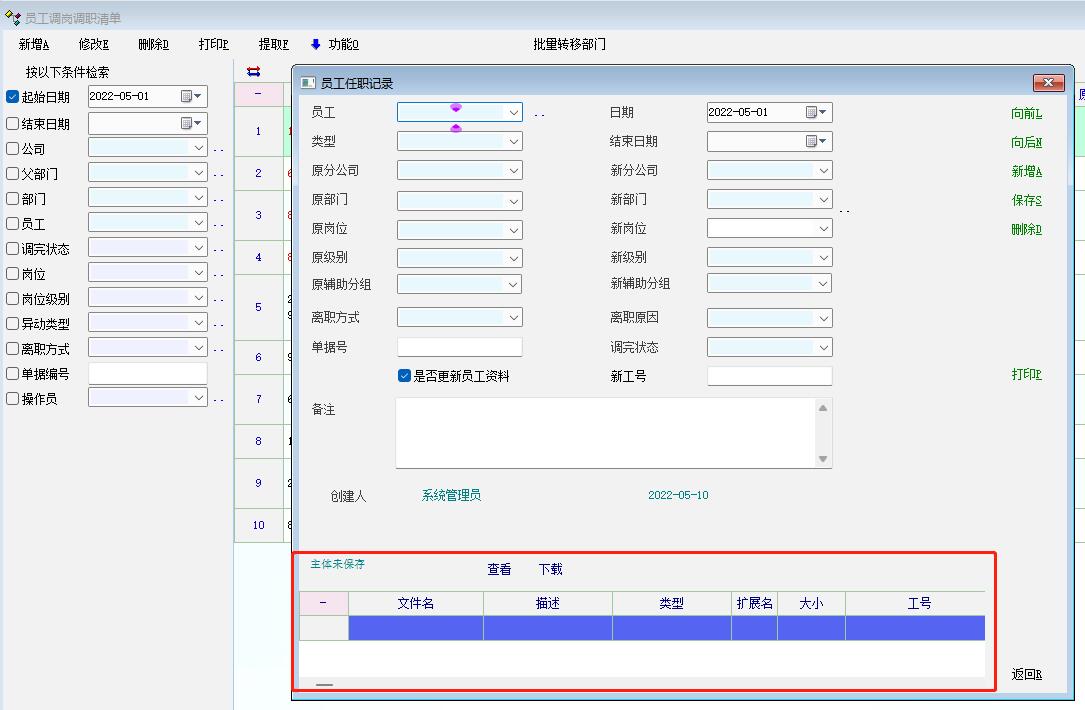Open the calendar icon in the 日期 field

tap(813, 113)
